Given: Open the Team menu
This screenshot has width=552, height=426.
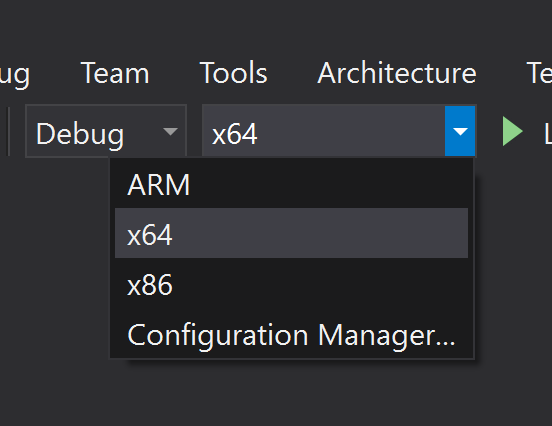Looking at the screenshot, I should coord(115,73).
